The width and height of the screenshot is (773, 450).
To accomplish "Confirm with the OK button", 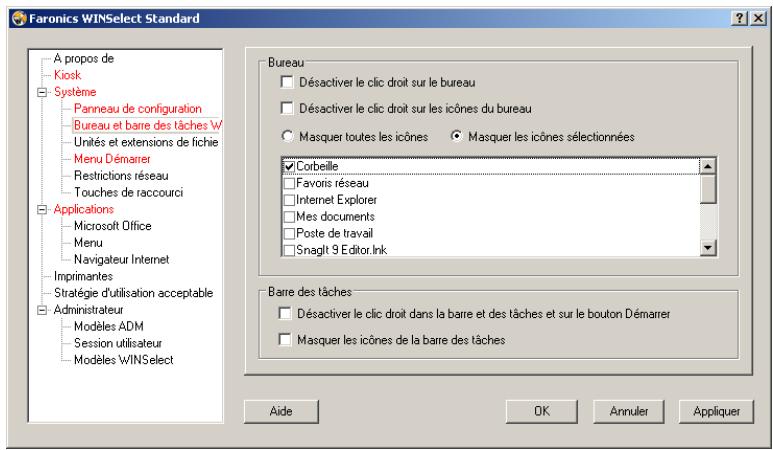I will (x=541, y=411).
